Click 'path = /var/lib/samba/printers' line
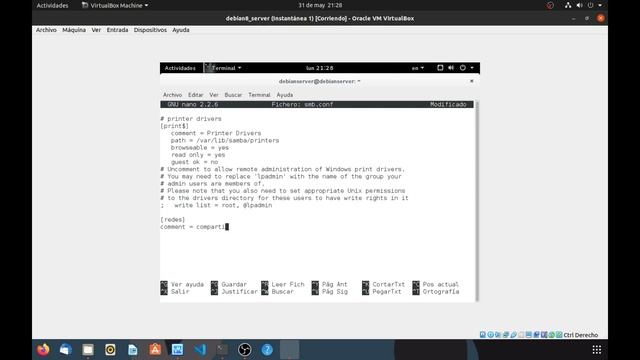 (225, 140)
